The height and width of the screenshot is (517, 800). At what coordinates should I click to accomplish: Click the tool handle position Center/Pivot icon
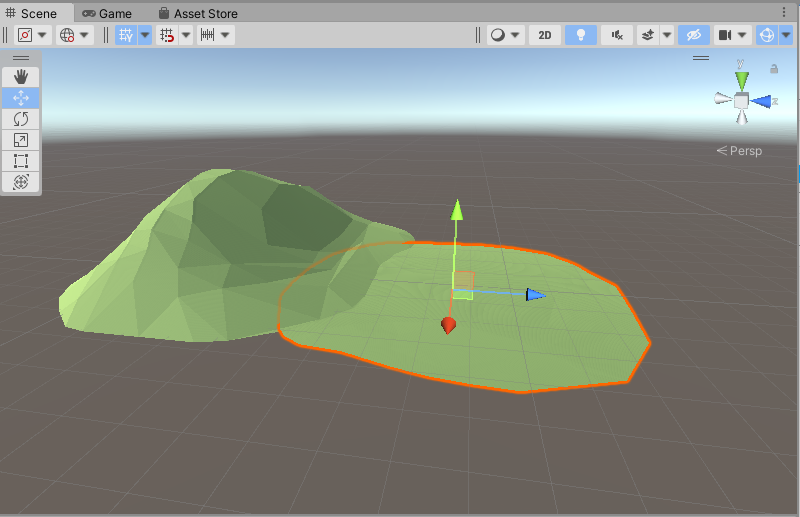point(25,35)
